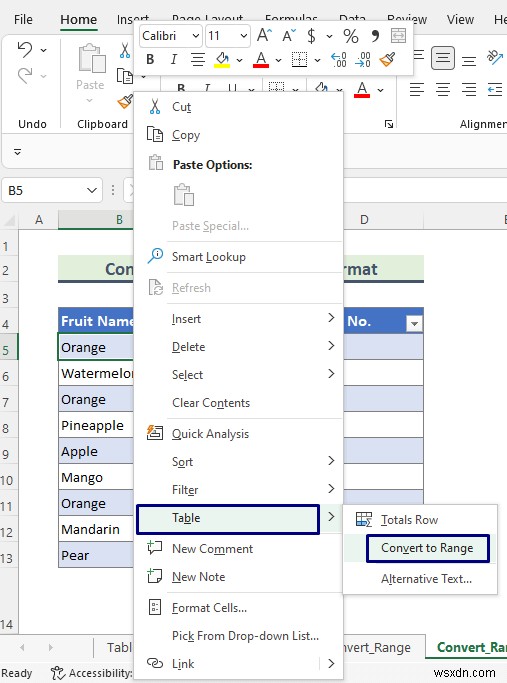Toggle Middle Align in ribbon
507x683 pixels.
[443, 58]
